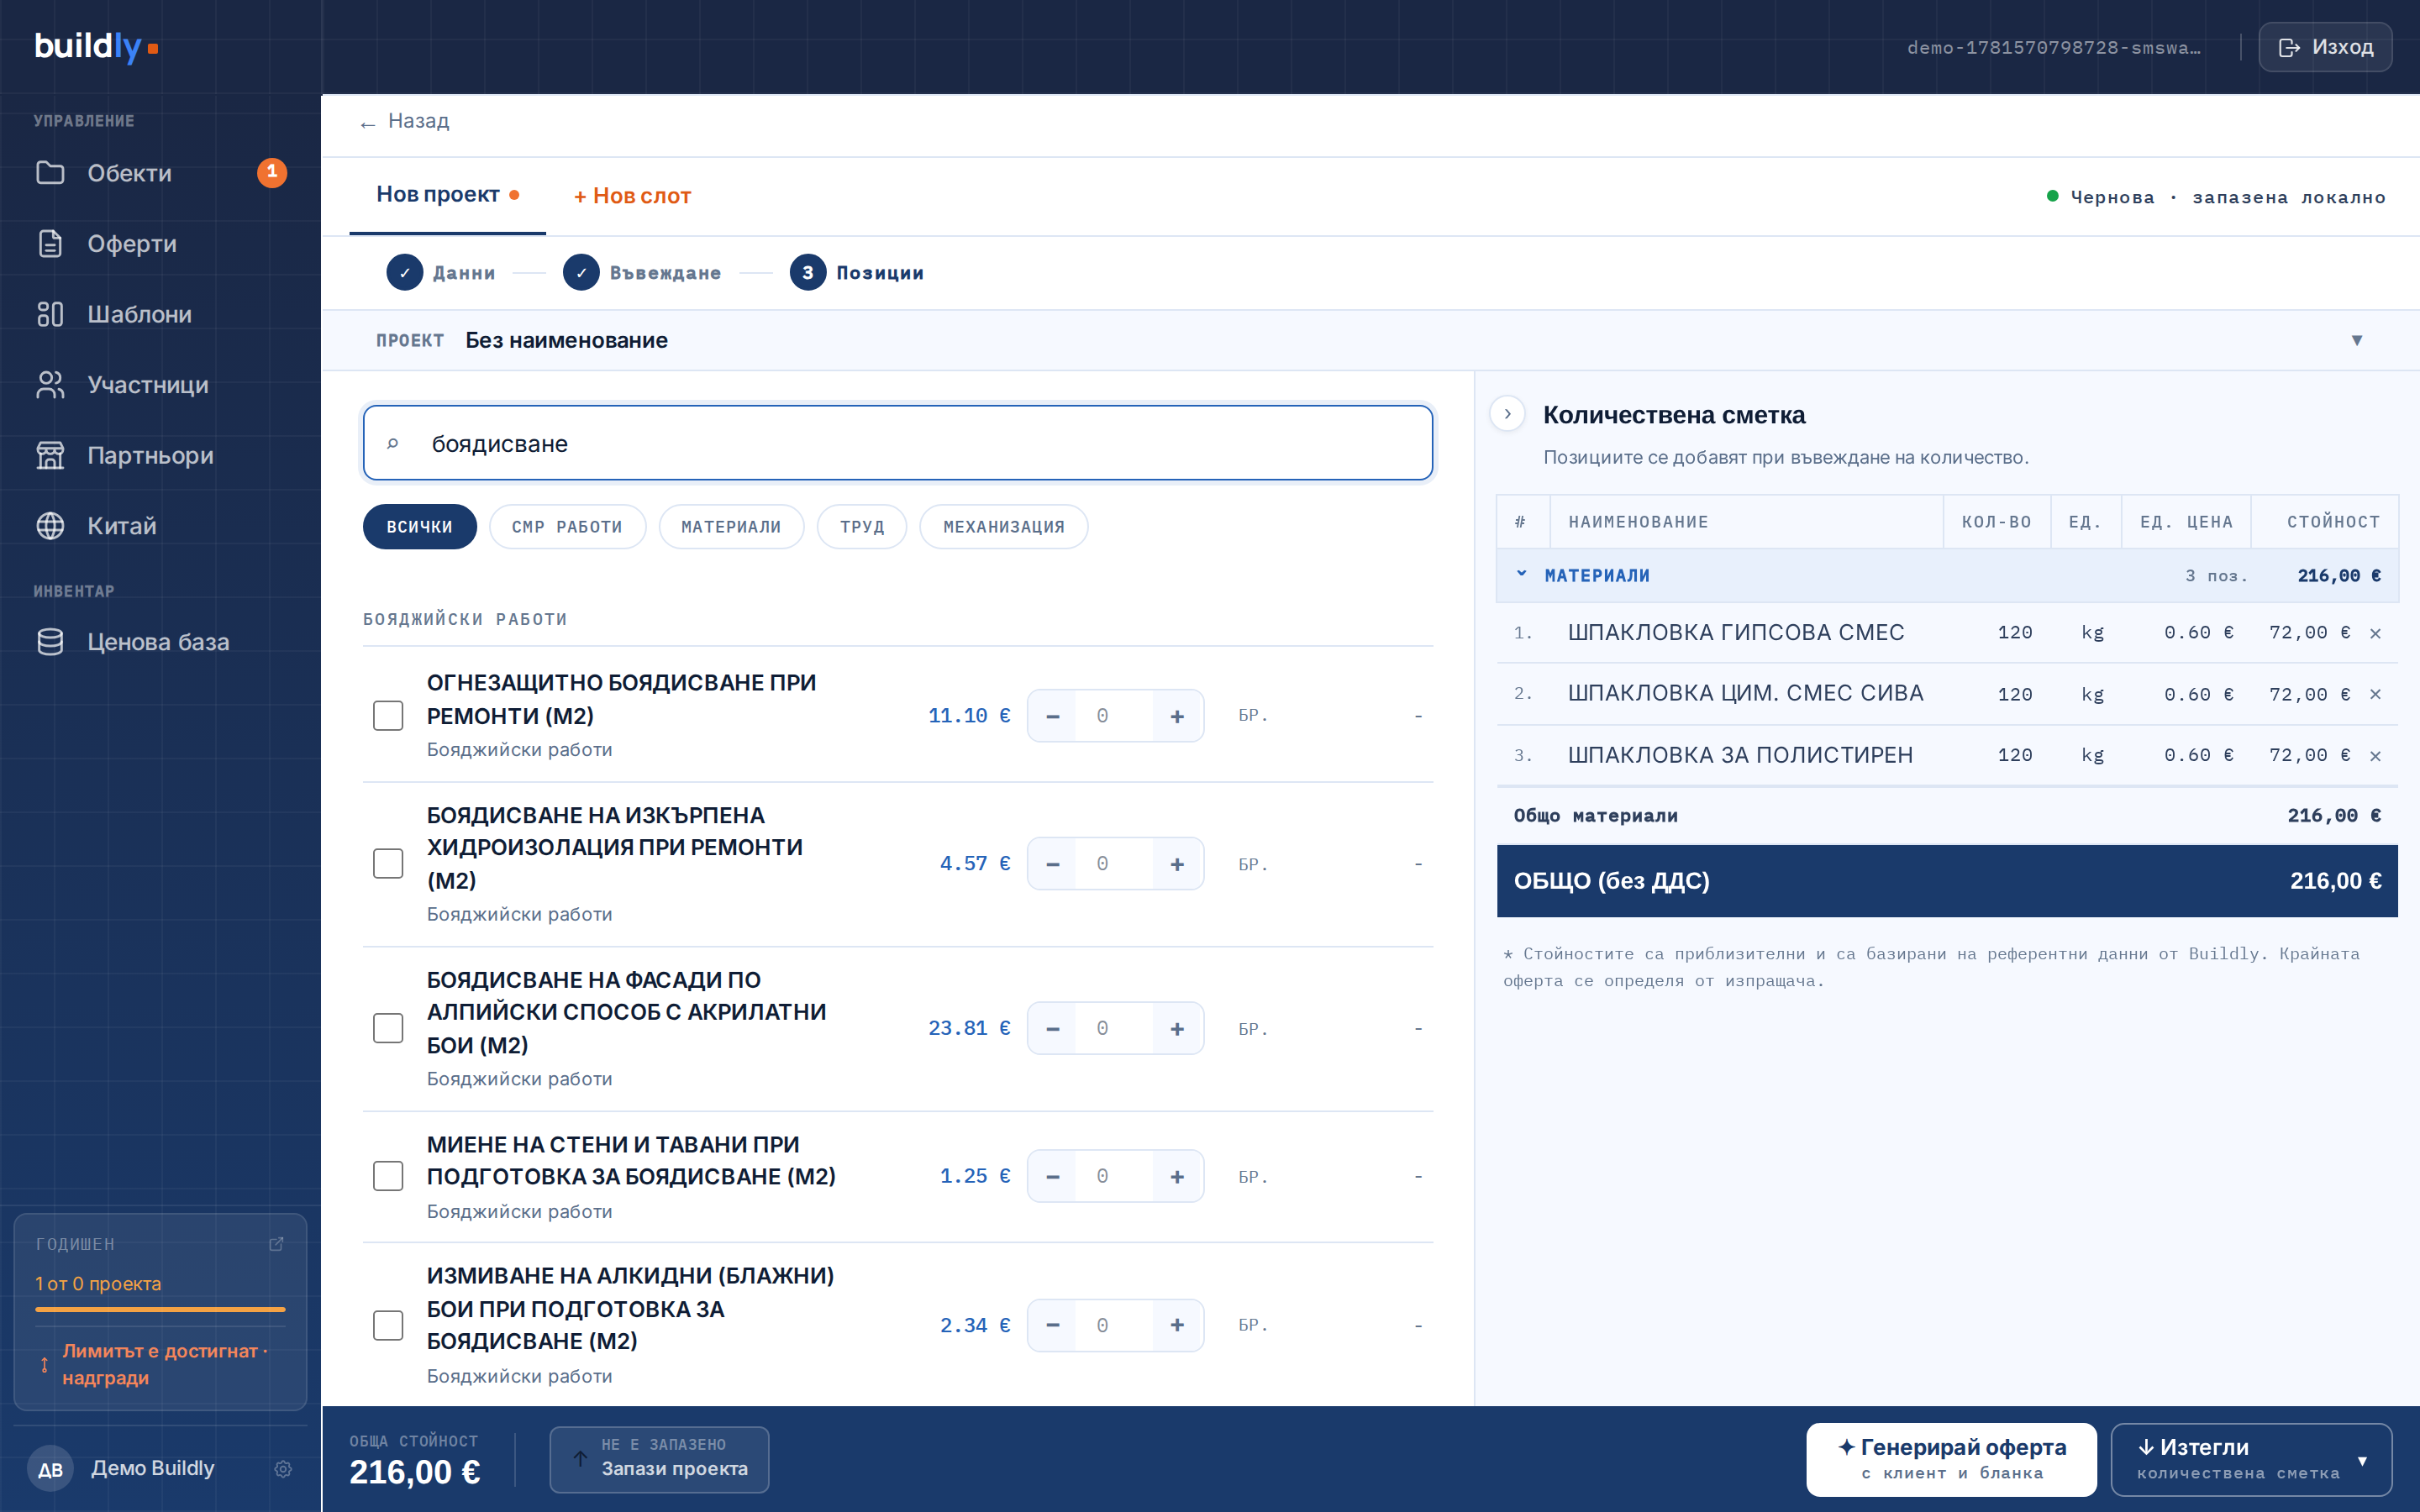This screenshot has width=2420, height=1512.
Task: Click the demo-1781570798728 account name
Action: 2053,47
